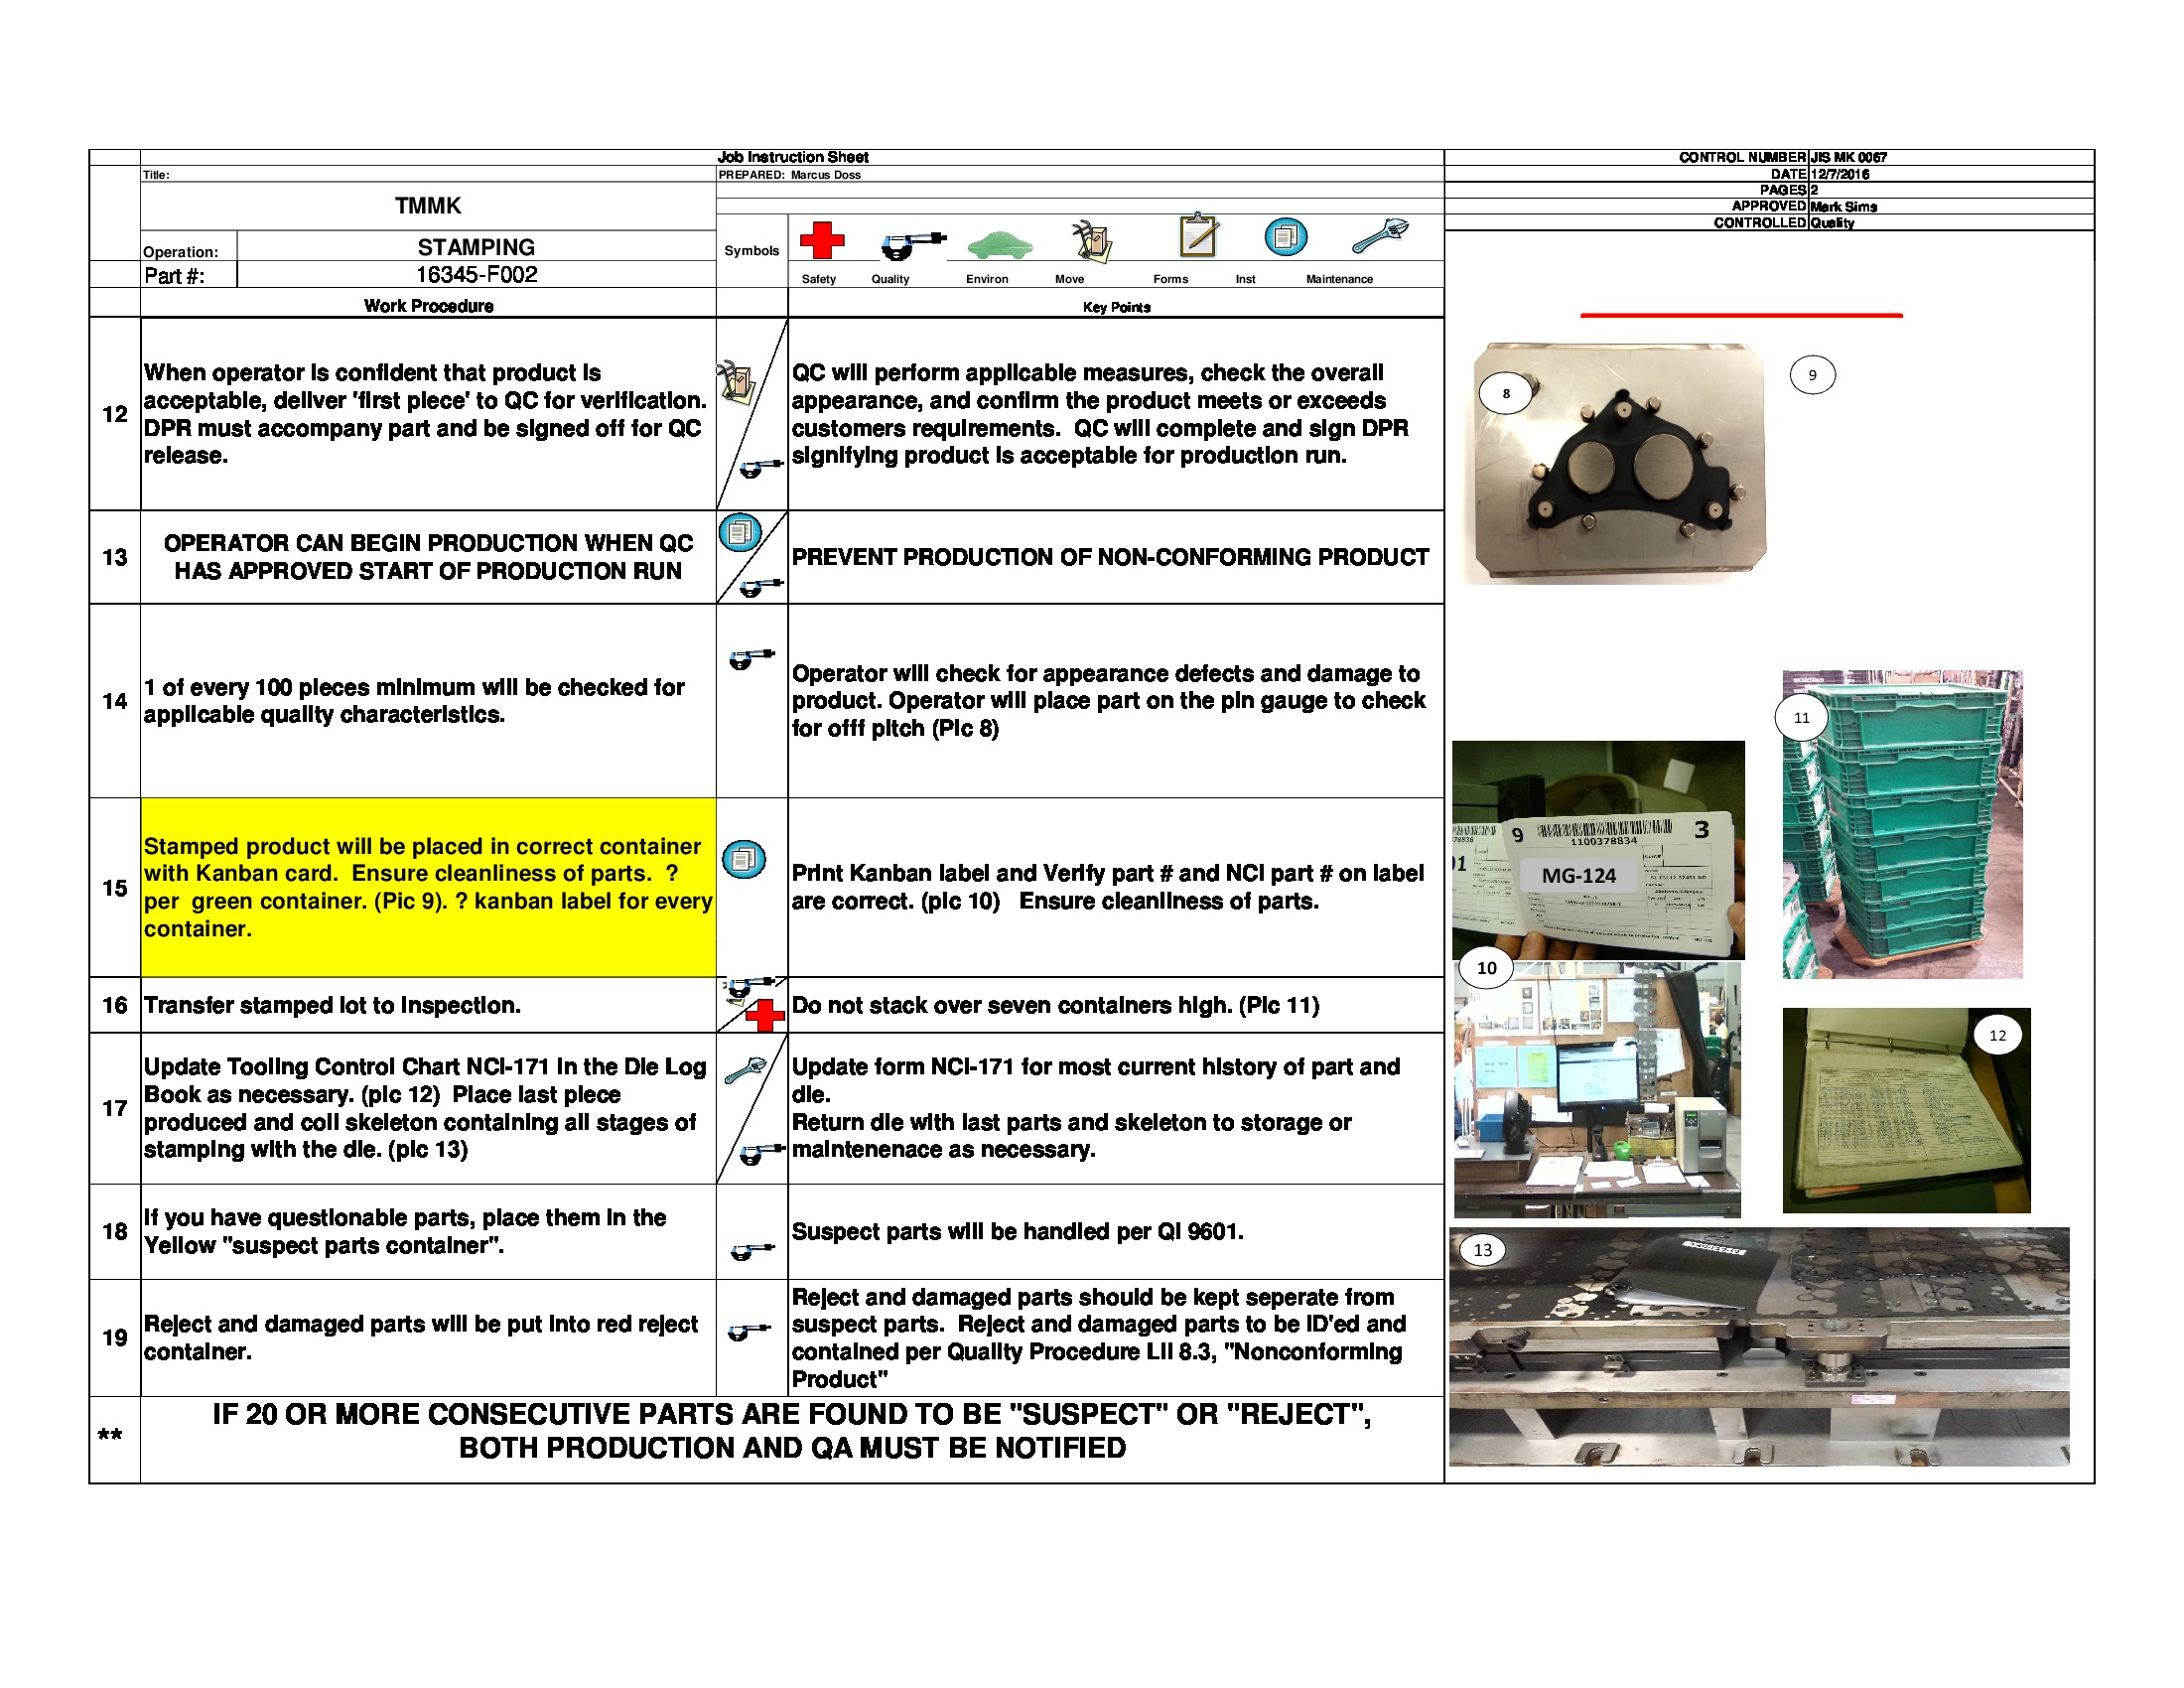Click the Move symbol icon
This screenshot has height=1688, width=2184.
[1090, 240]
